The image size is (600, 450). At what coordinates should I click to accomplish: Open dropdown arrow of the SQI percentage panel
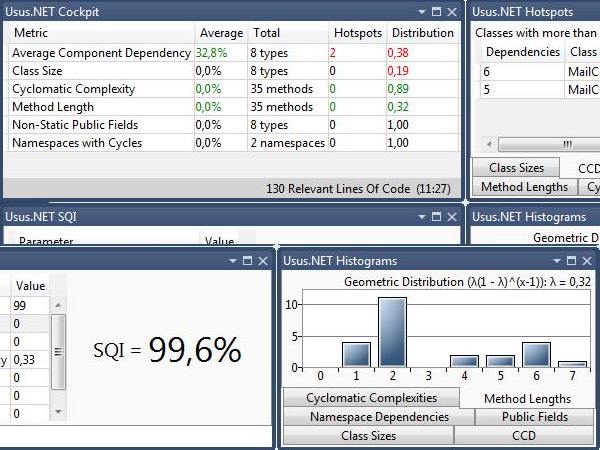tap(232, 261)
